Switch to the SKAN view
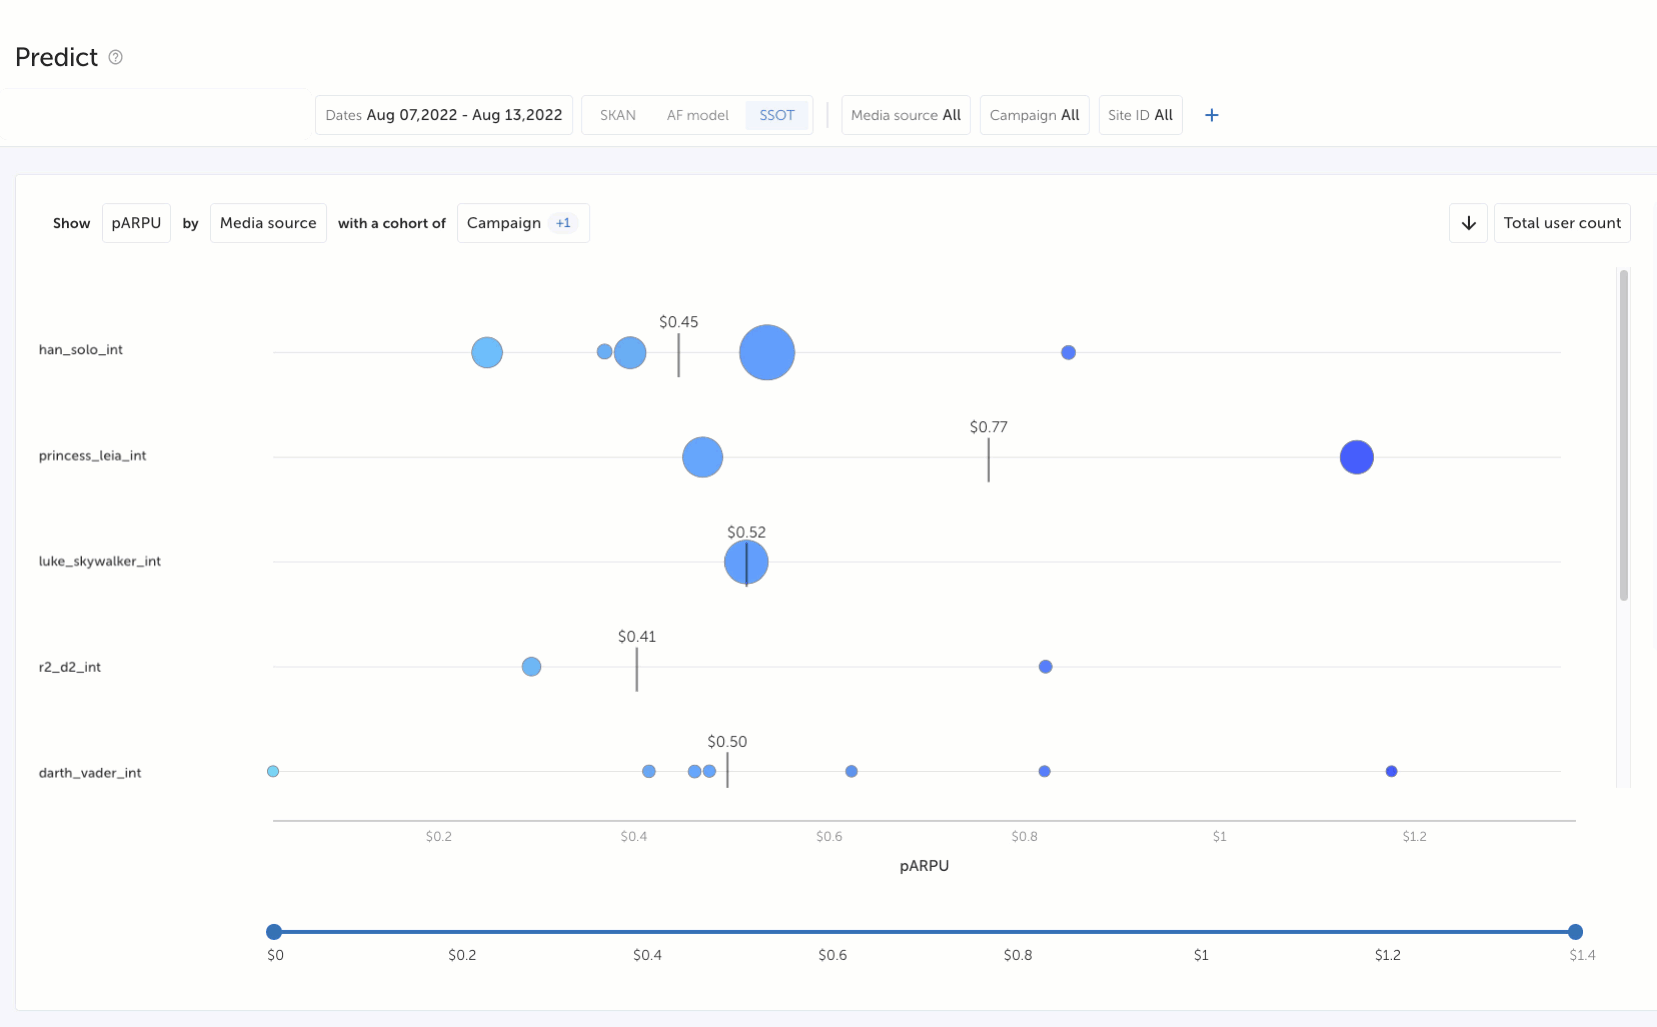 (x=618, y=115)
